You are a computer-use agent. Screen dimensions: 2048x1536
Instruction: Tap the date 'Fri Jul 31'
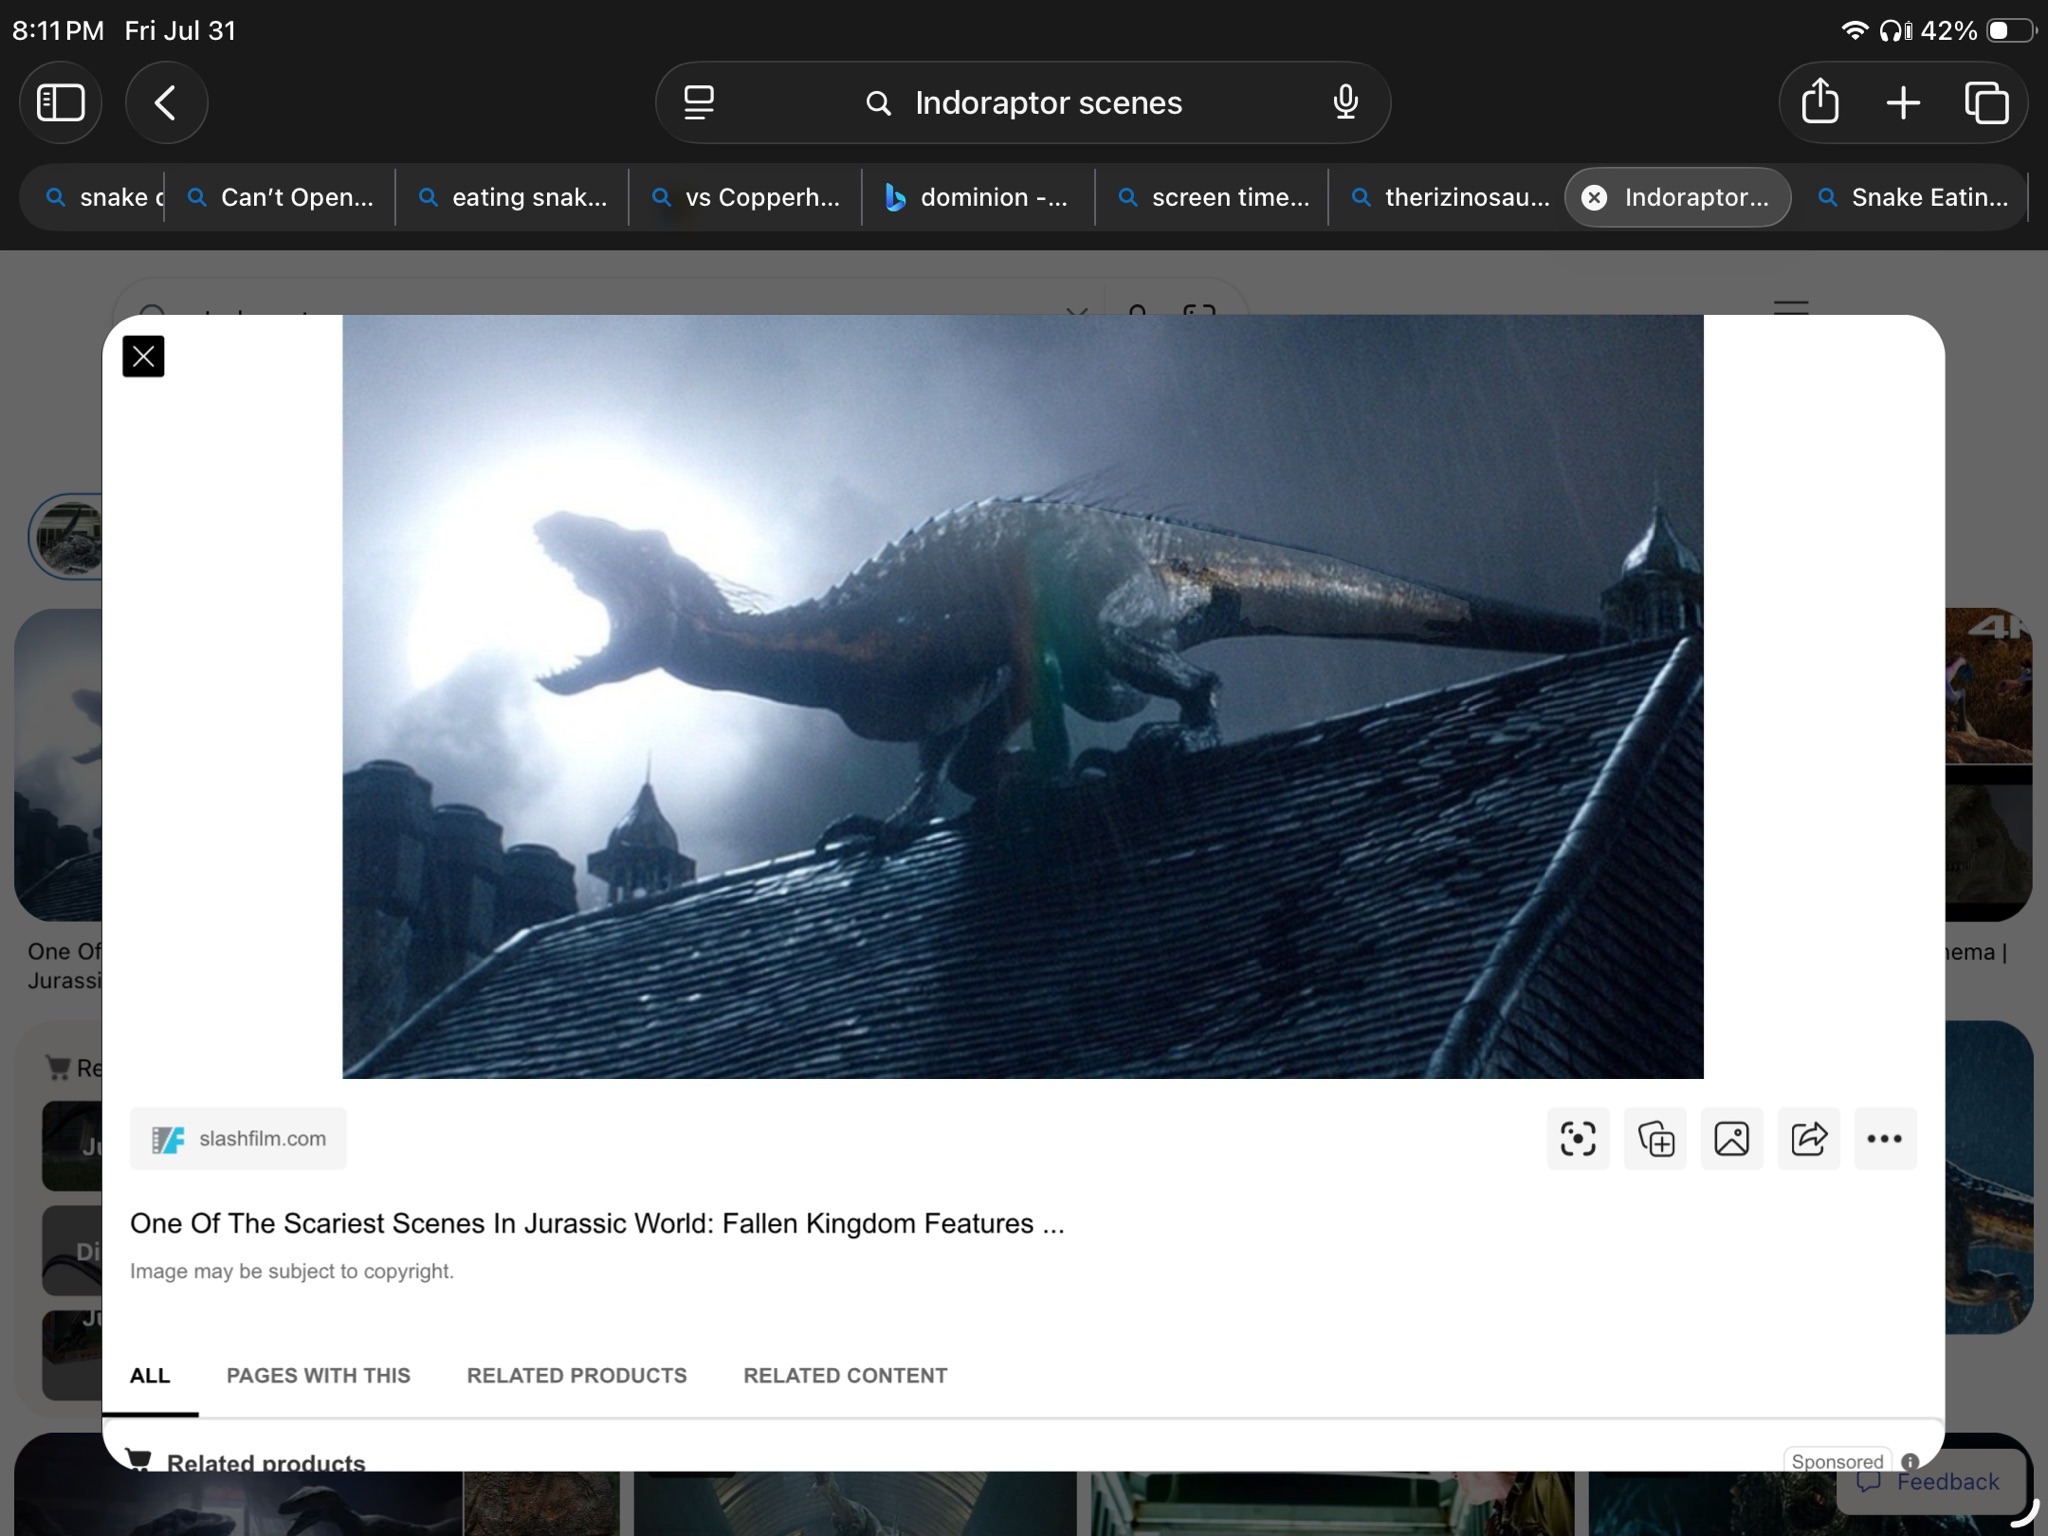(180, 30)
